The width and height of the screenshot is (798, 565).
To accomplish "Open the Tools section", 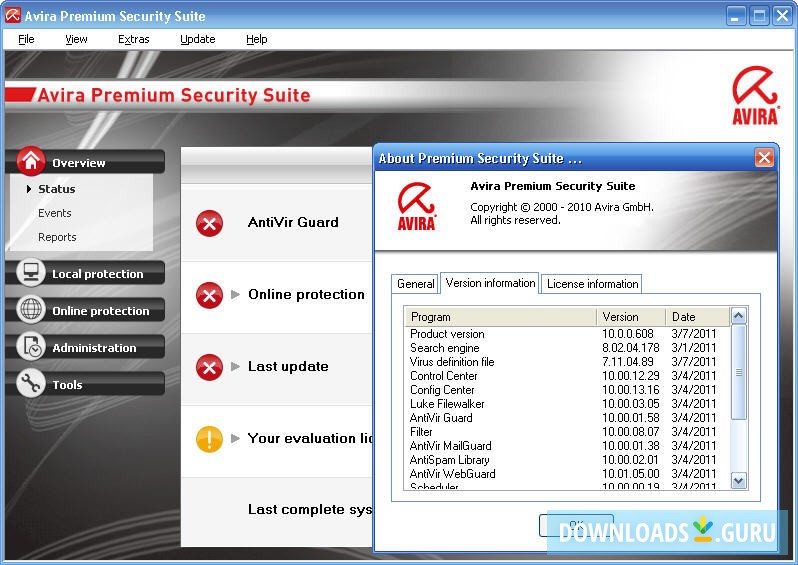I will 86,384.
